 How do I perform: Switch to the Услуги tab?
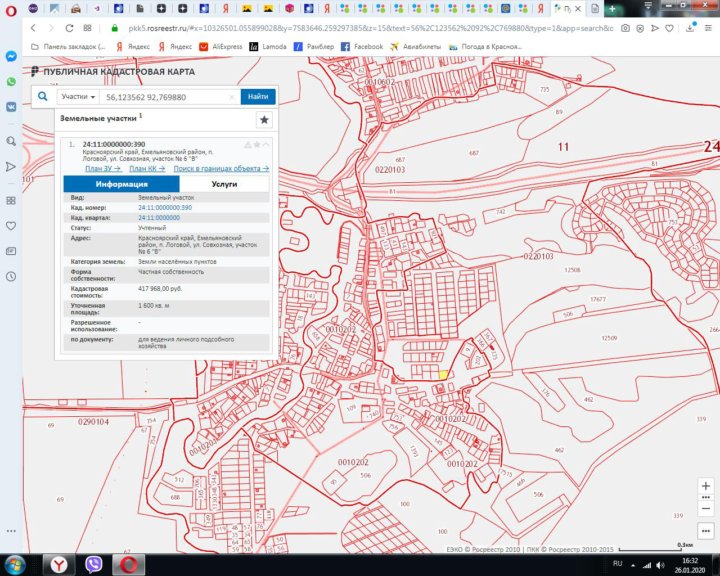(x=224, y=184)
